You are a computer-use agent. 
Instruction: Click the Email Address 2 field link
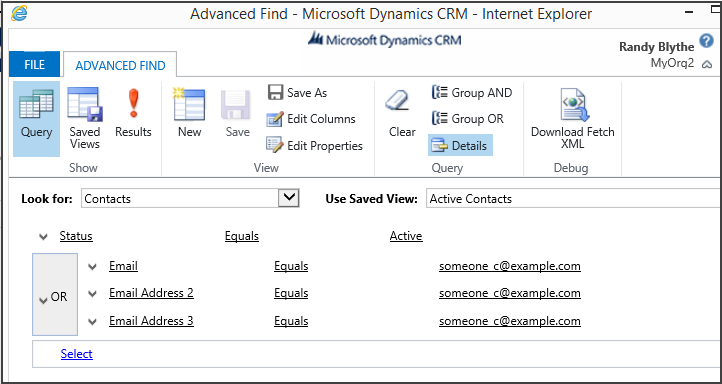[151, 293]
